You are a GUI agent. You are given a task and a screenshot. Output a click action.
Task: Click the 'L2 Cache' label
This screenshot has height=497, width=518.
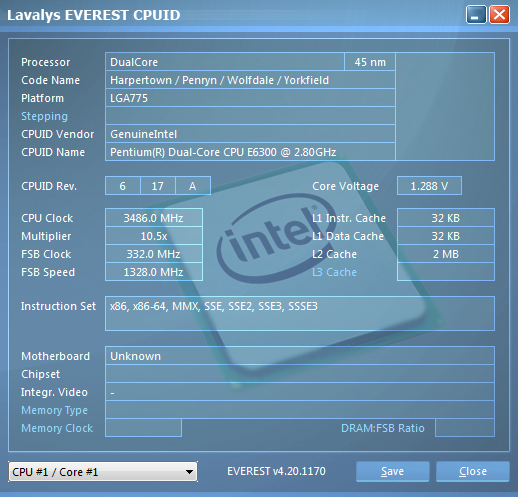pos(334,254)
